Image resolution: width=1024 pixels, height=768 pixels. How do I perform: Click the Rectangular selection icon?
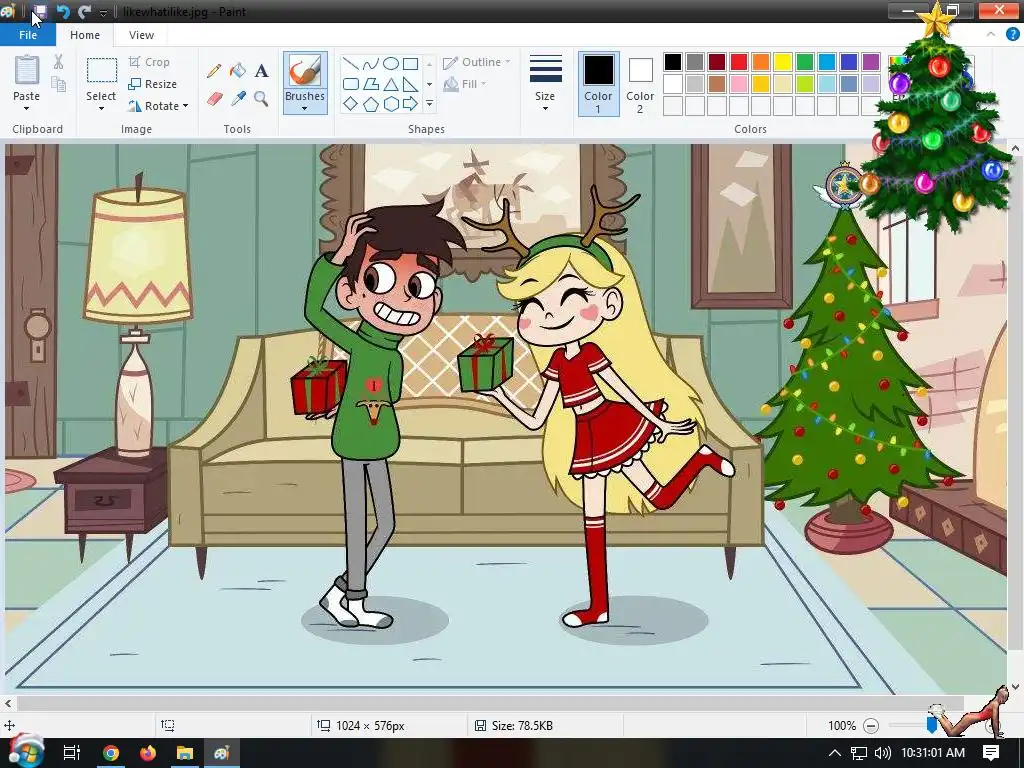coord(102,71)
